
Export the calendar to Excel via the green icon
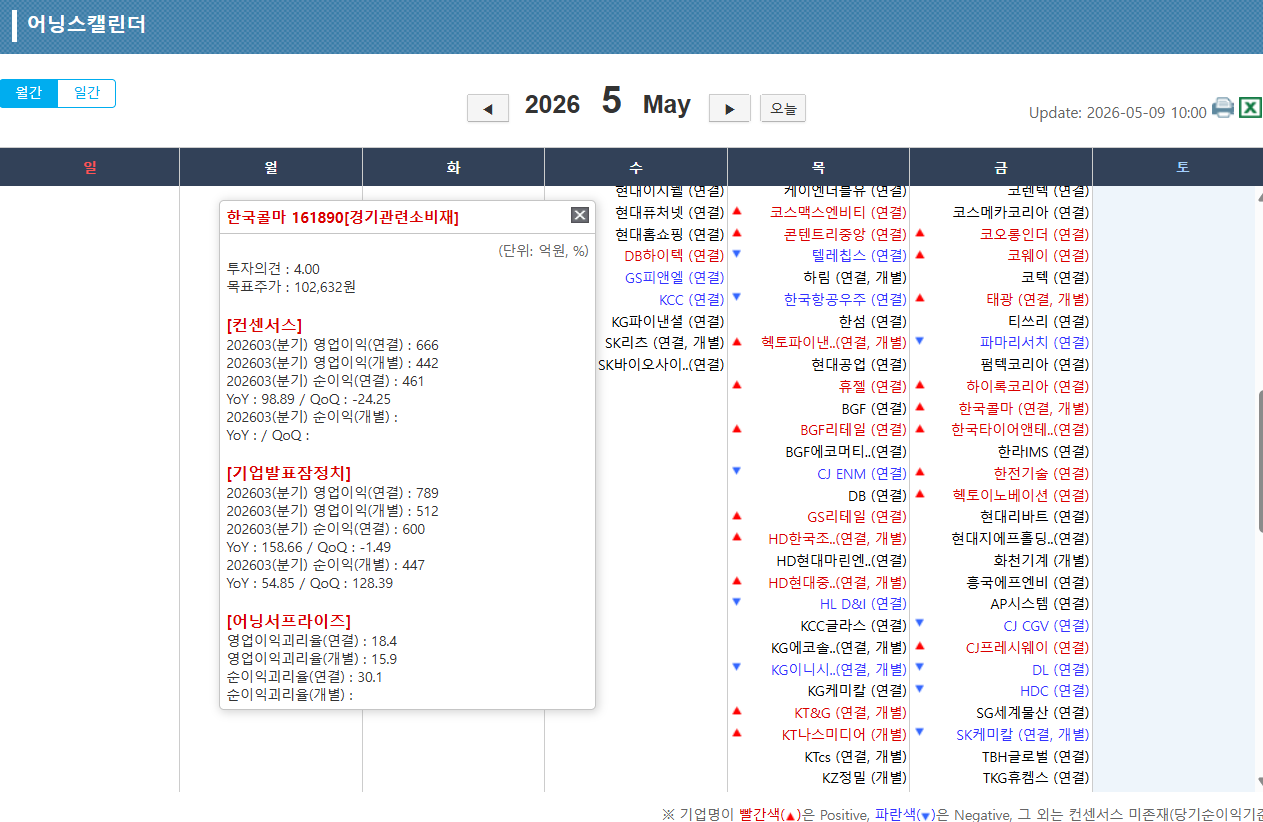[x=1250, y=108]
